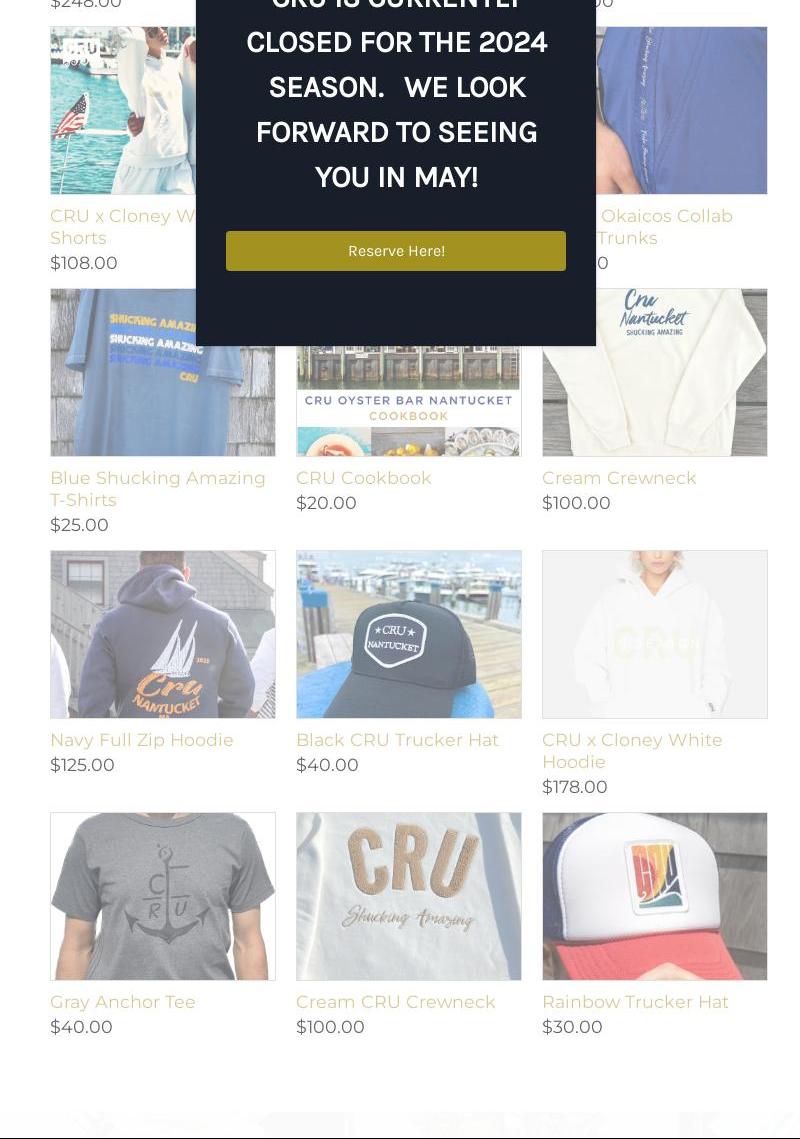The image size is (800, 1139).
Task: Click the Reserve Here! button
Action: [x=395, y=251]
